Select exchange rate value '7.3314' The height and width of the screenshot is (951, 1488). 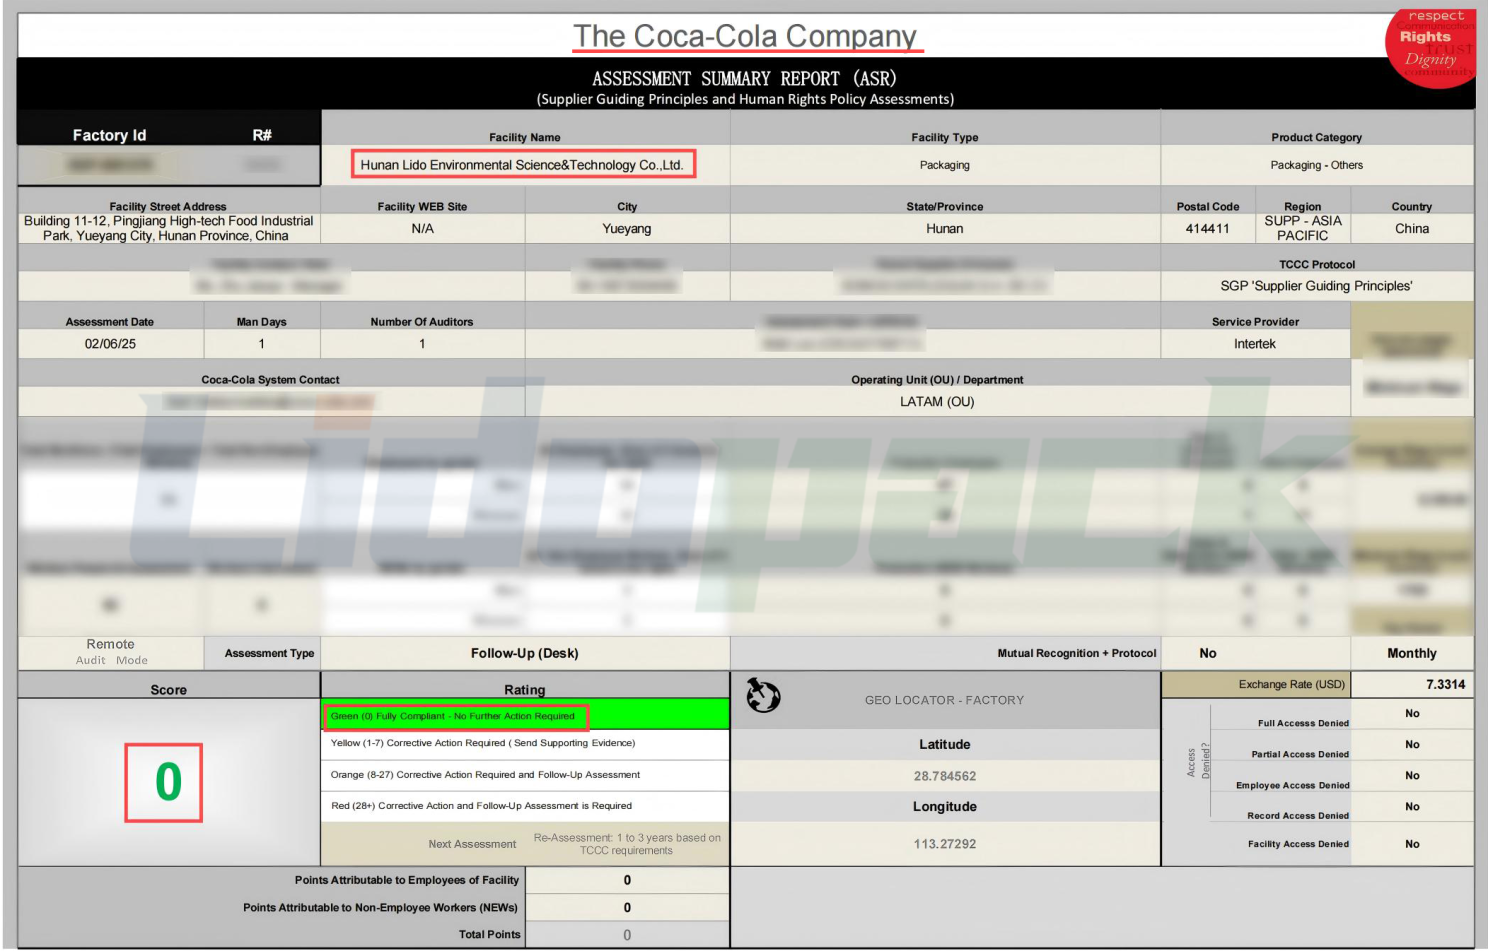pyautogui.click(x=1445, y=684)
